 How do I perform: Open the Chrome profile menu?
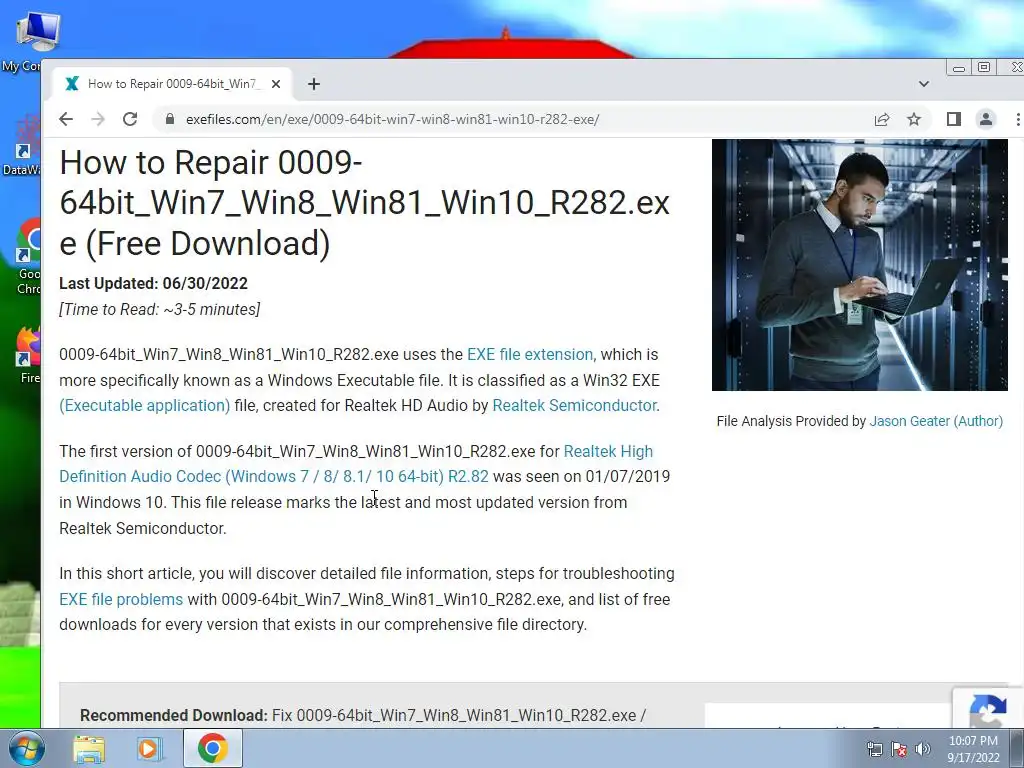pos(985,120)
